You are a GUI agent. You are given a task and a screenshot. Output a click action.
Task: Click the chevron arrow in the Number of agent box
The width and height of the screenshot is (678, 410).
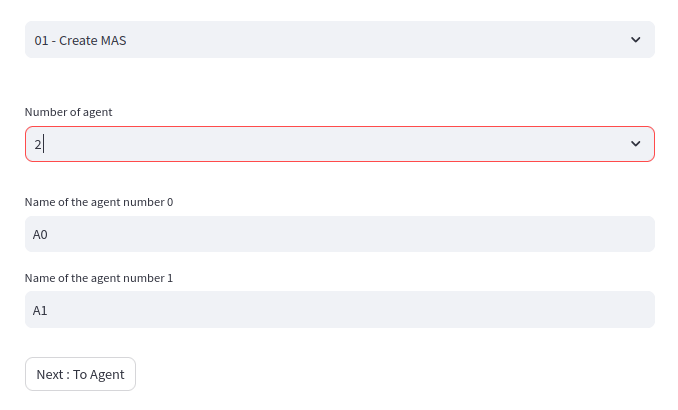coord(635,144)
